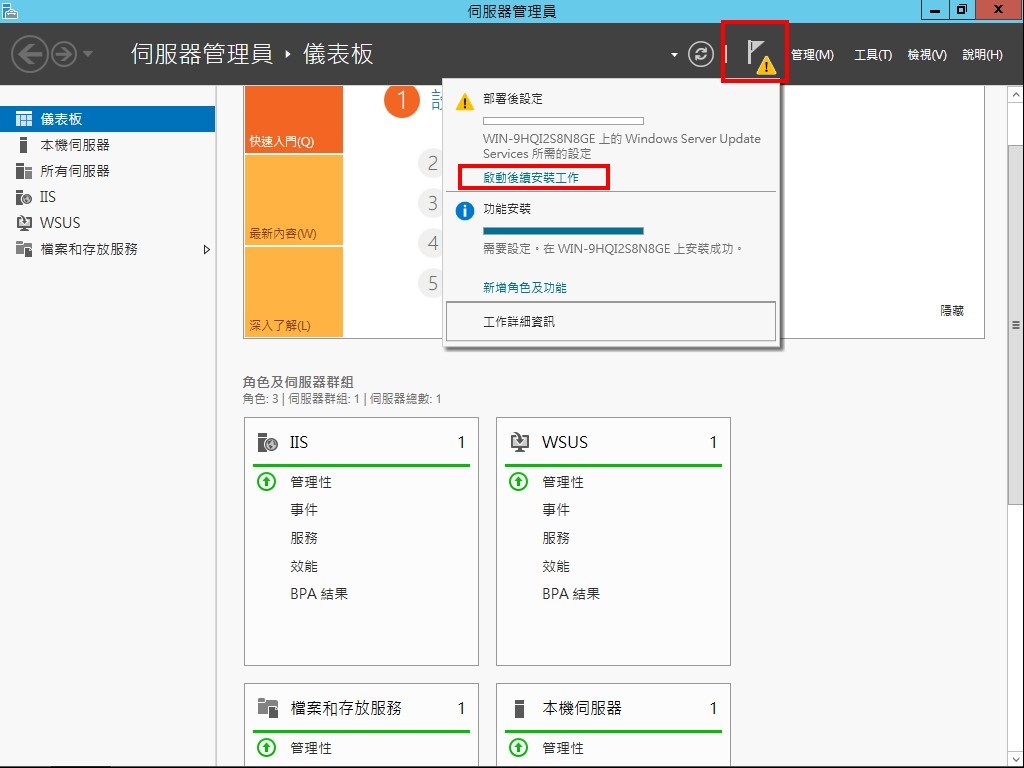Select WSUS in the sidebar
The height and width of the screenshot is (768, 1024).
click(x=107, y=223)
